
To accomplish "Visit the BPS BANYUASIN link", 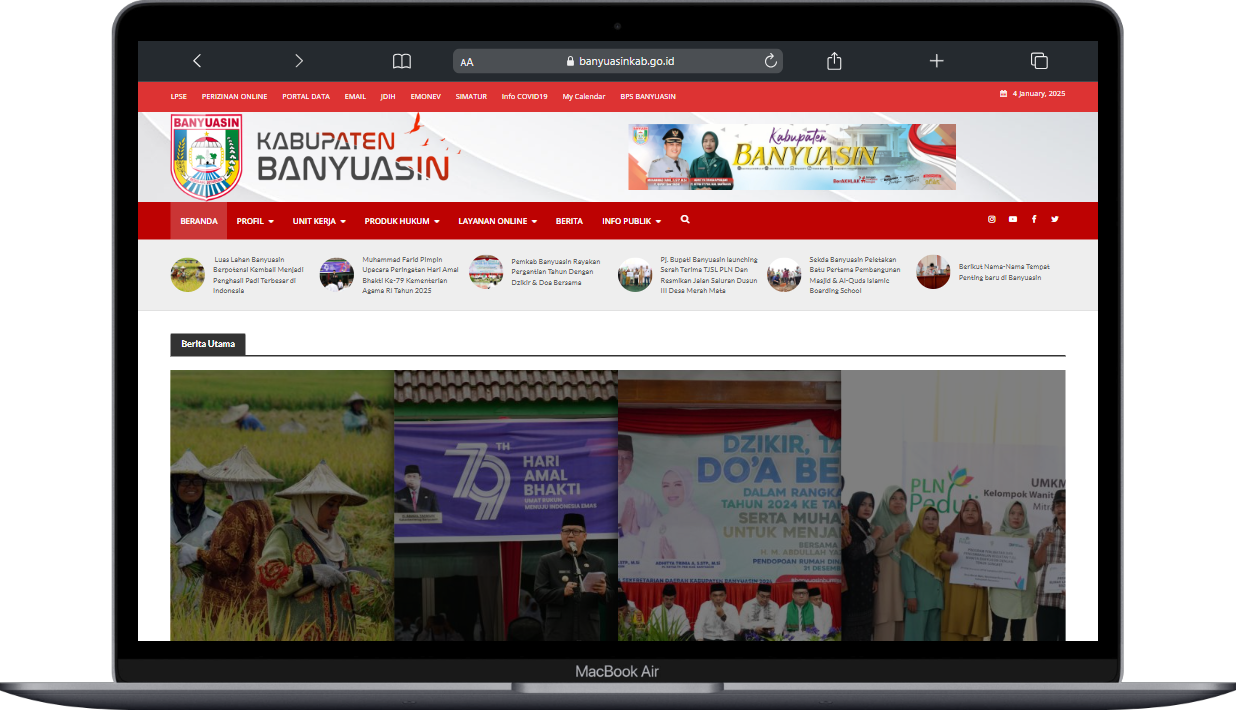I will 648,97.
